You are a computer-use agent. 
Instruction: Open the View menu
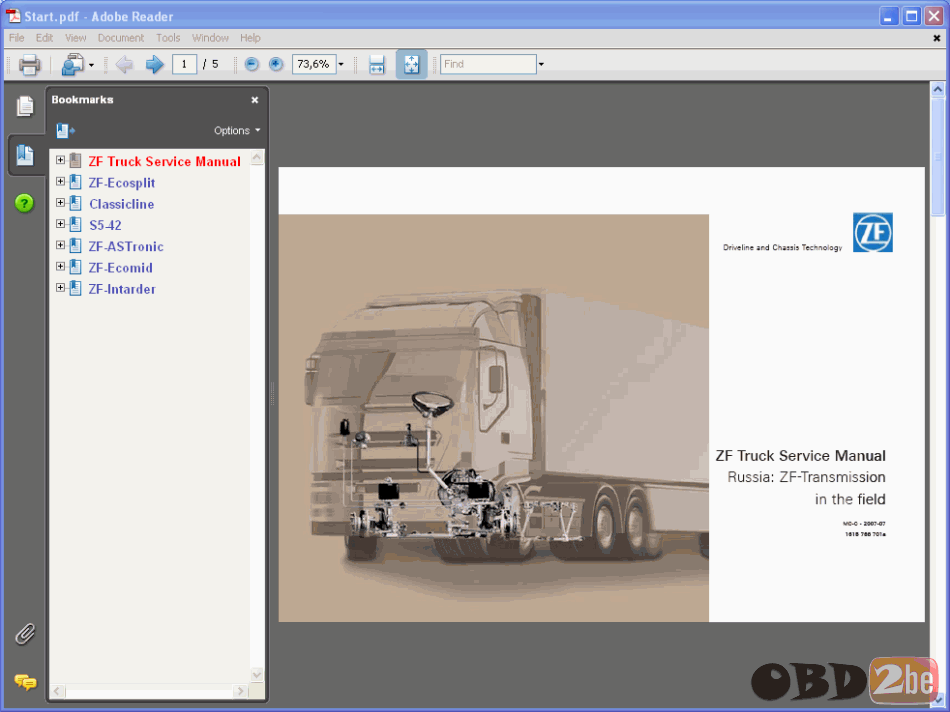[x=76, y=38]
